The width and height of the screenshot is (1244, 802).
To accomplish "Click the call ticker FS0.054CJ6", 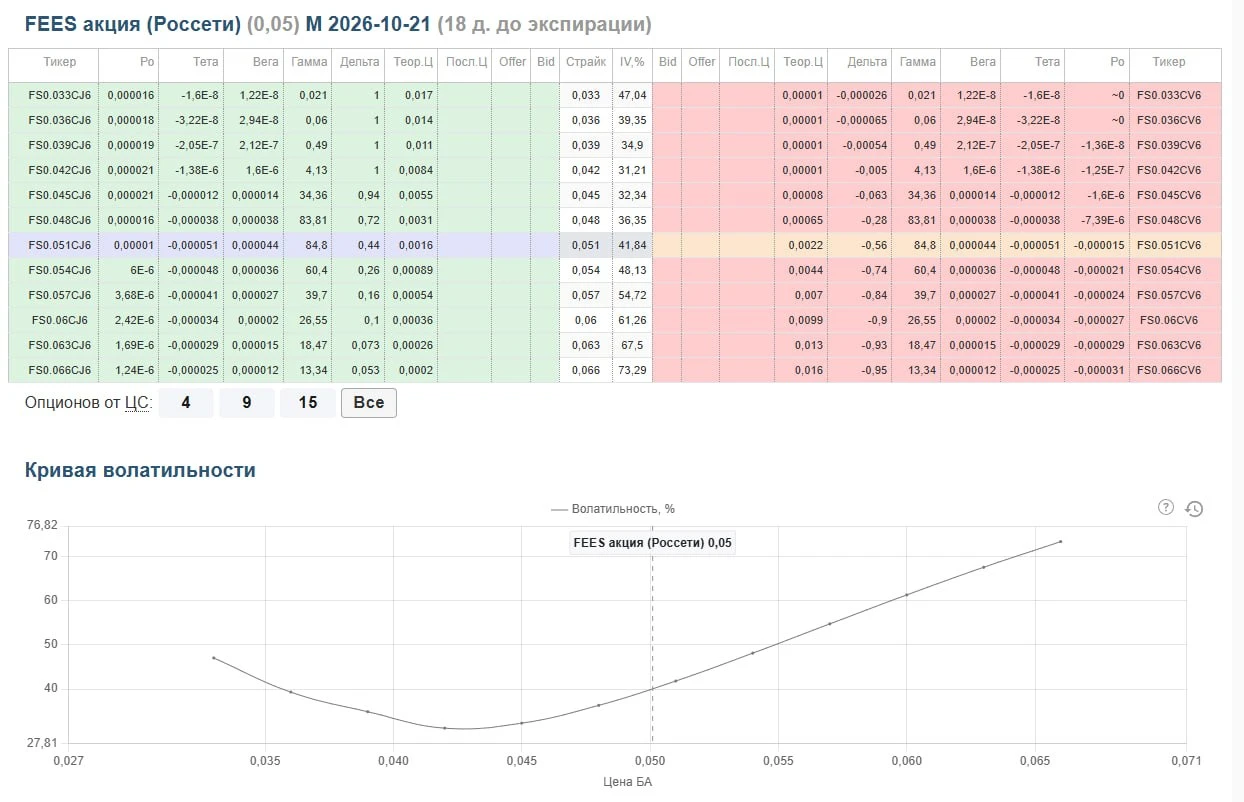I will click(x=59, y=270).
